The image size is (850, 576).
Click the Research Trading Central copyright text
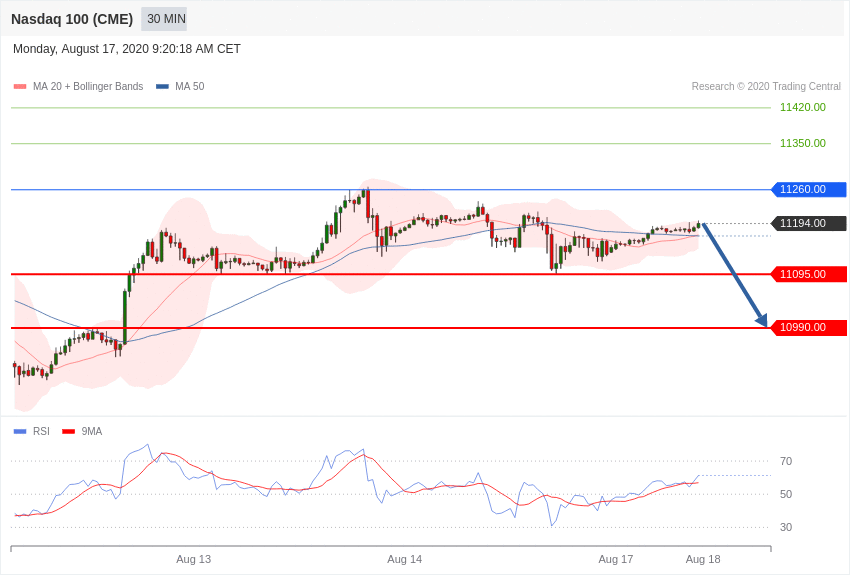point(766,87)
